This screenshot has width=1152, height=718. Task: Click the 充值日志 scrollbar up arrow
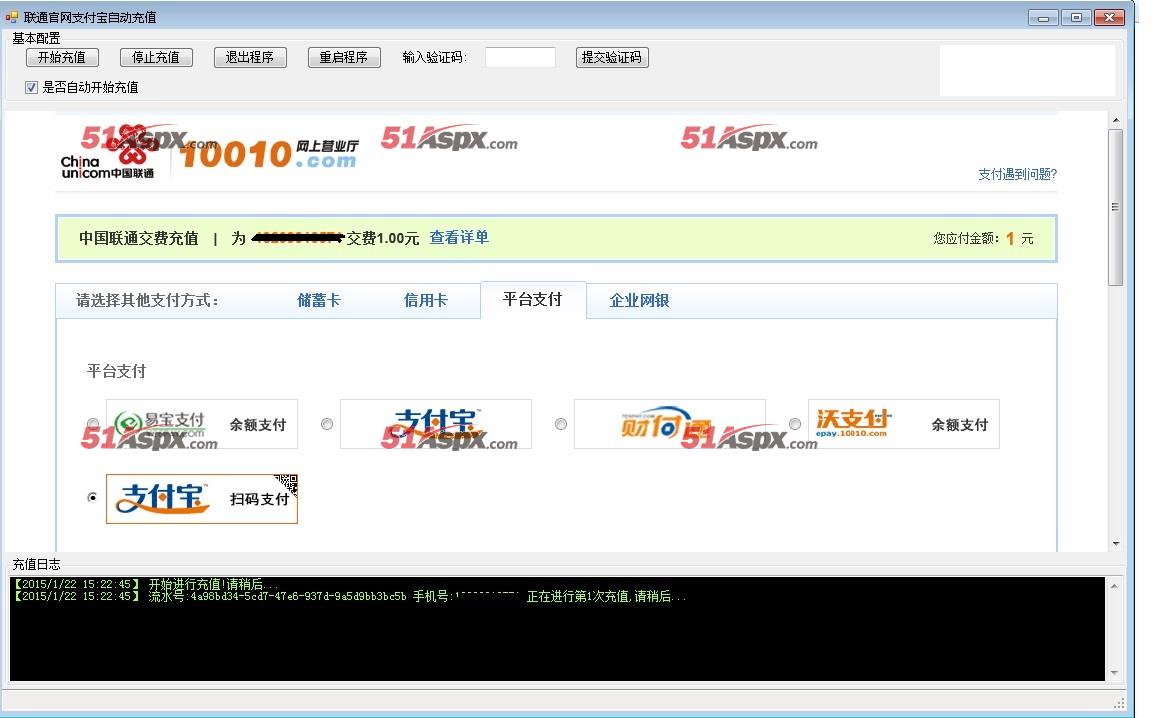[x=1114, y=586]
